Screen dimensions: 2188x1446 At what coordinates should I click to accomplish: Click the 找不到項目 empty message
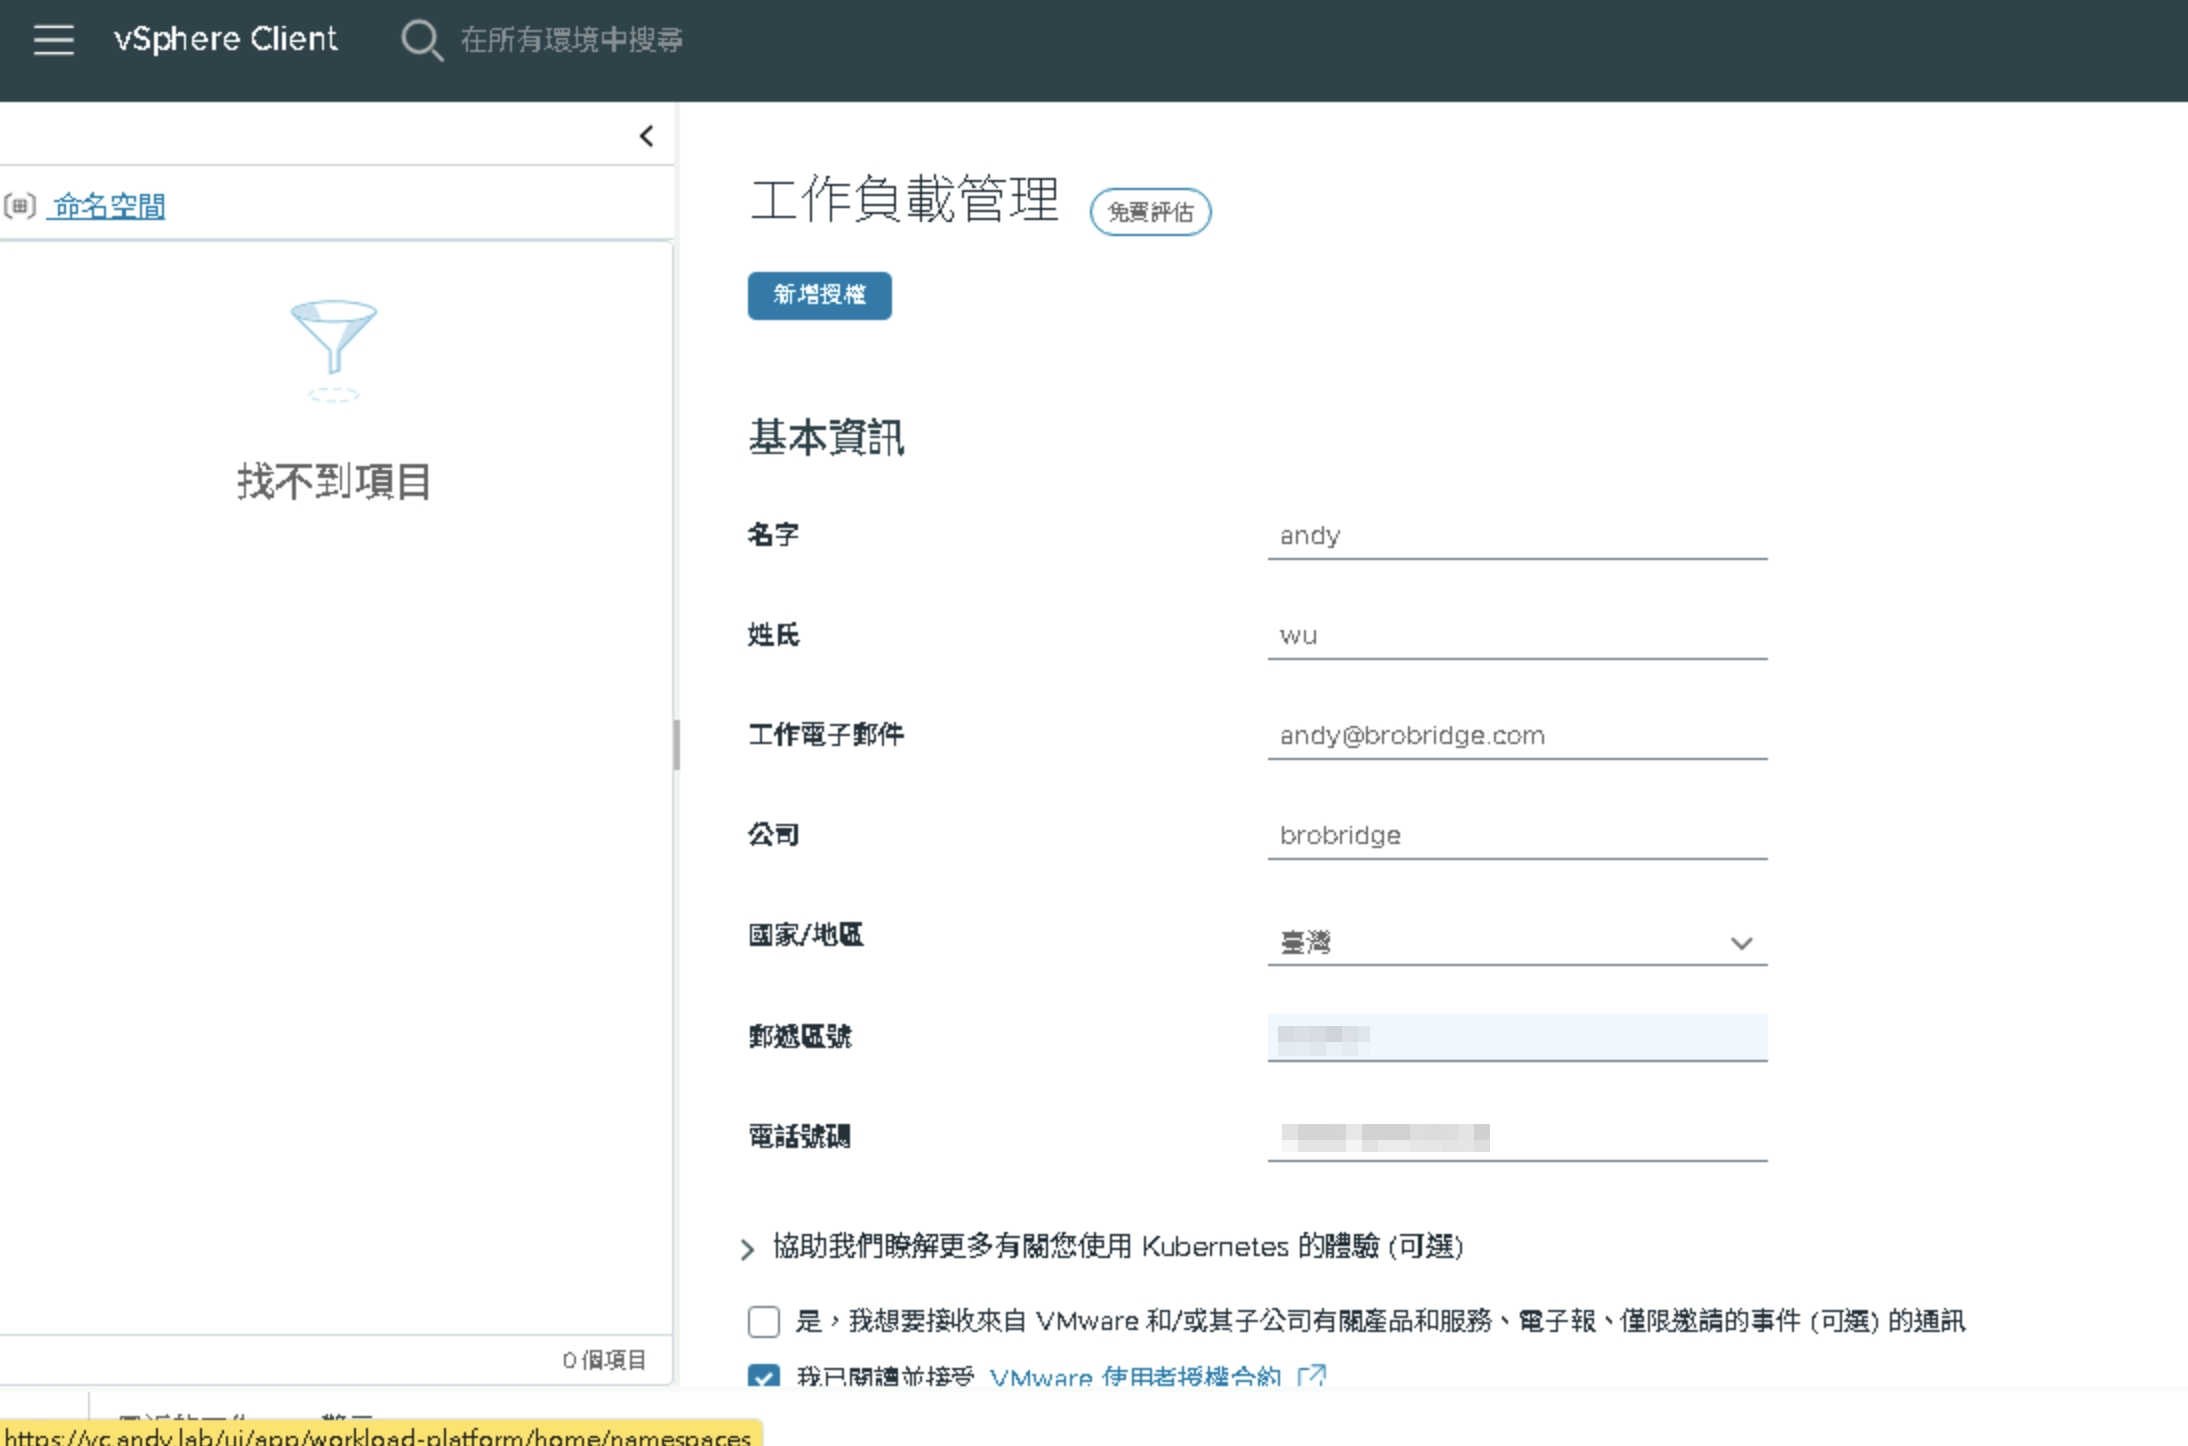tap(334, 482)
